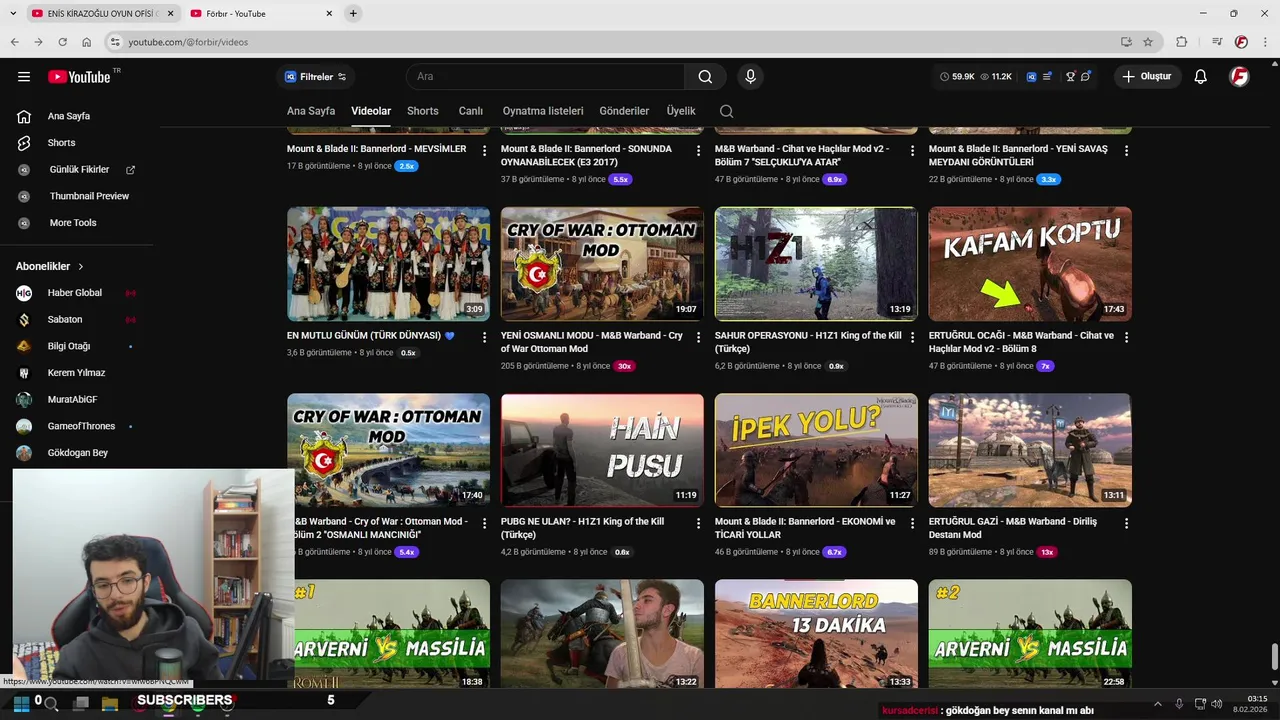Bookmark this page with the star icon
The height and width of the screenshot is (720, 1280).
[x=1148, y=42]
